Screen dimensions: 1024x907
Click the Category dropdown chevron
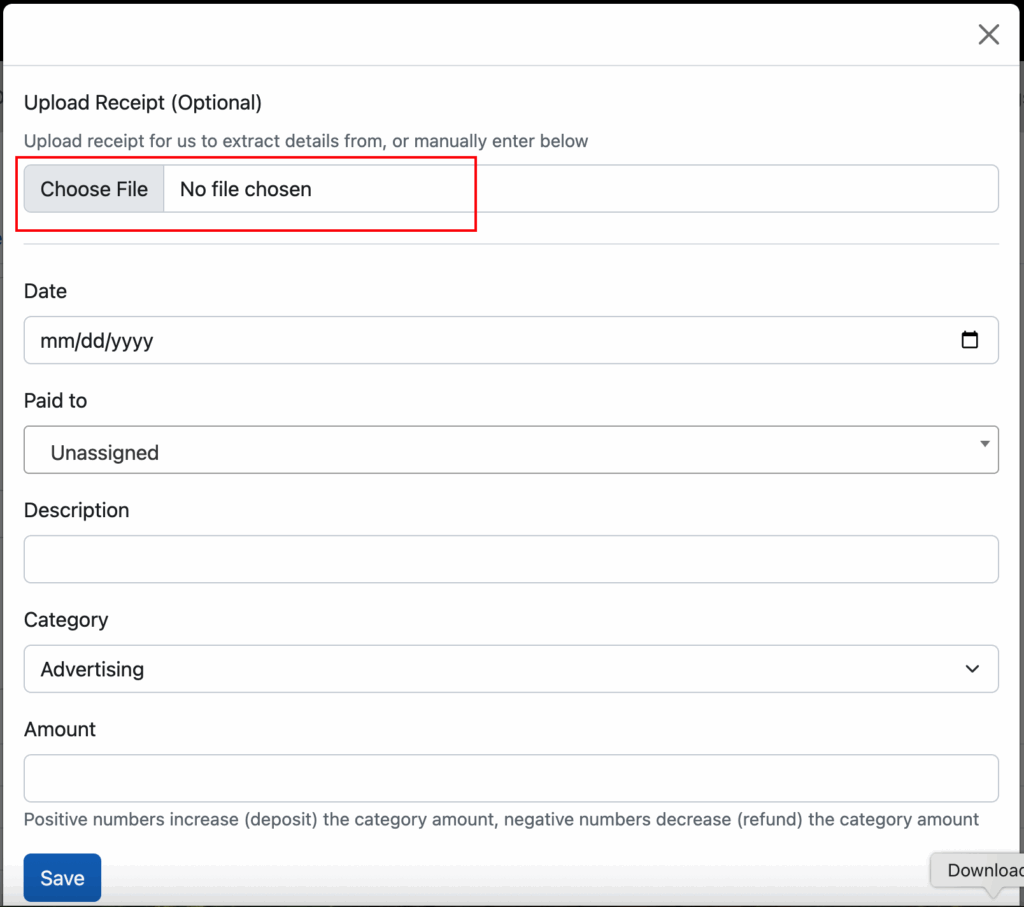(972, 669)
